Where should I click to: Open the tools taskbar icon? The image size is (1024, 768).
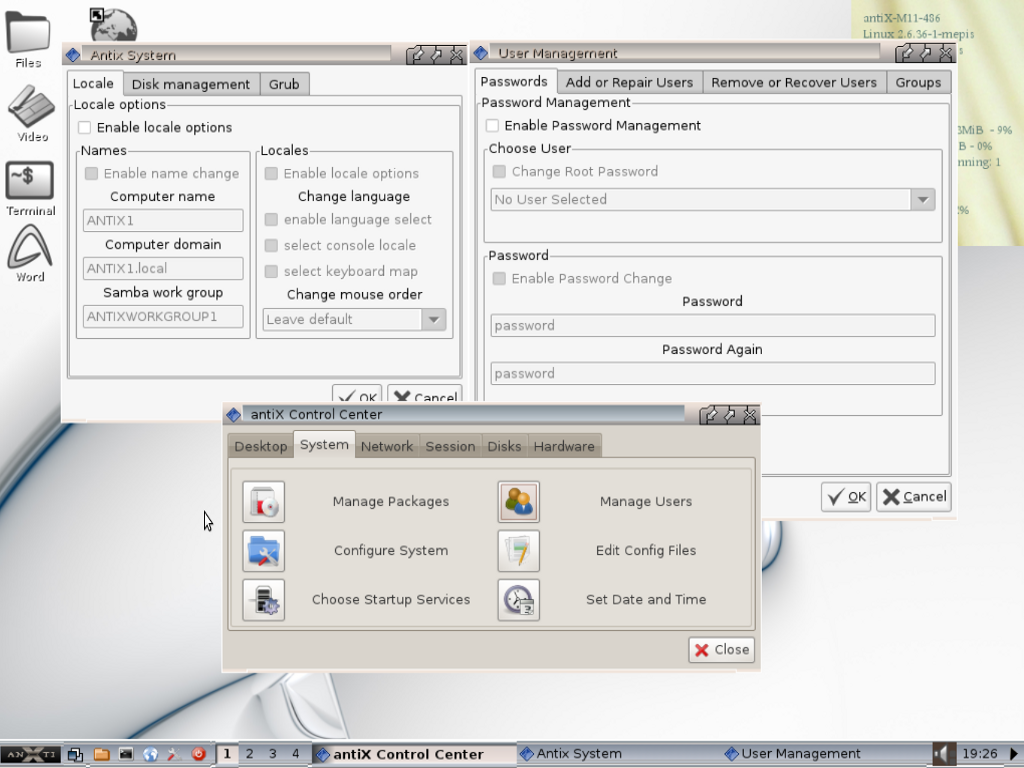coord(174,754)
